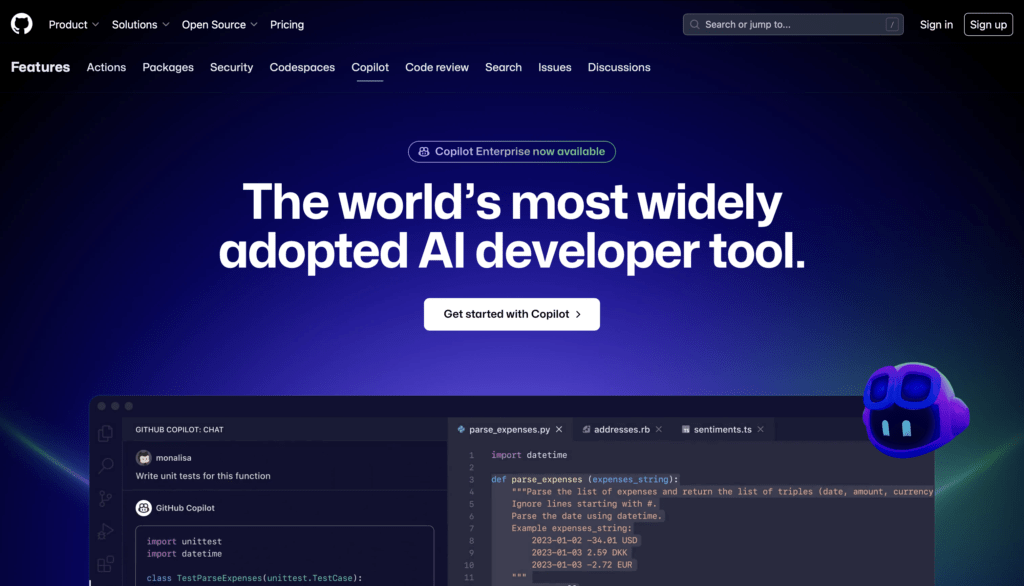Close the parse_expenses.py editor tab
This screenshot has width=1024, height=586.
560,429
